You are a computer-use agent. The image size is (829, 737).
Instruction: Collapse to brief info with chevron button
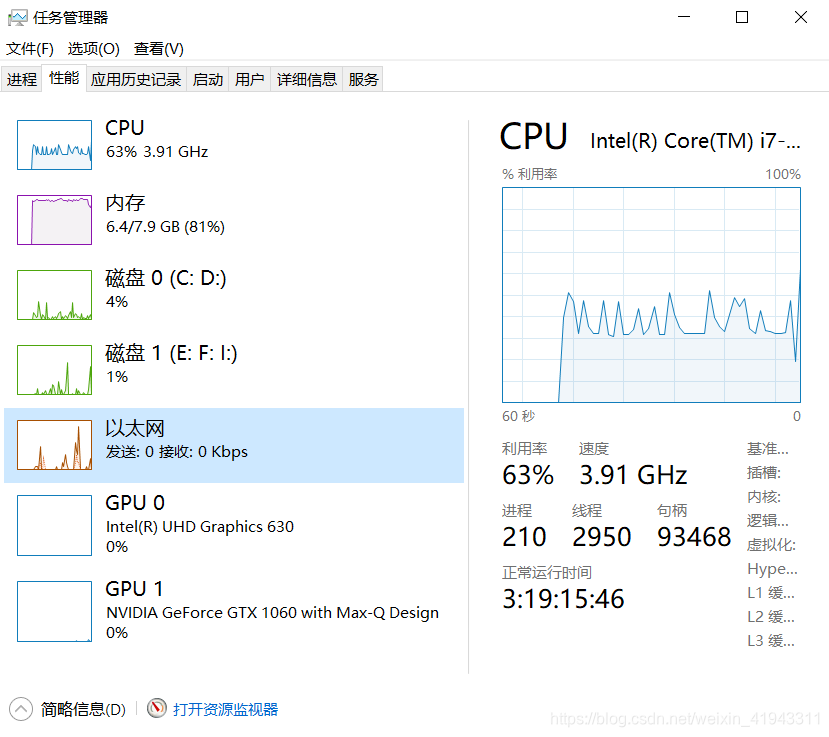pos(21,709)
